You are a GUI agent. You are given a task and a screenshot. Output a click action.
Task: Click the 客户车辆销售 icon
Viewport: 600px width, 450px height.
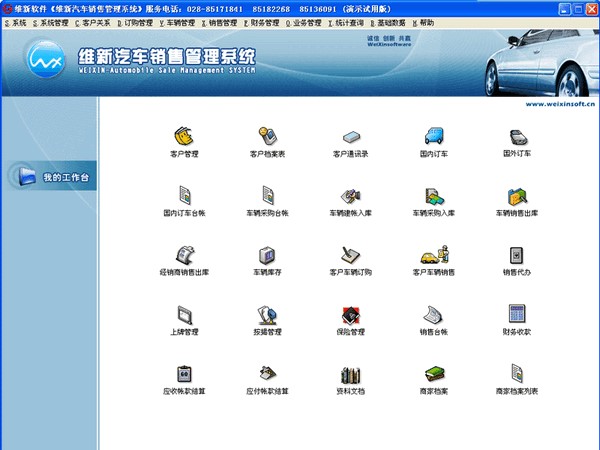click(434, 254)
